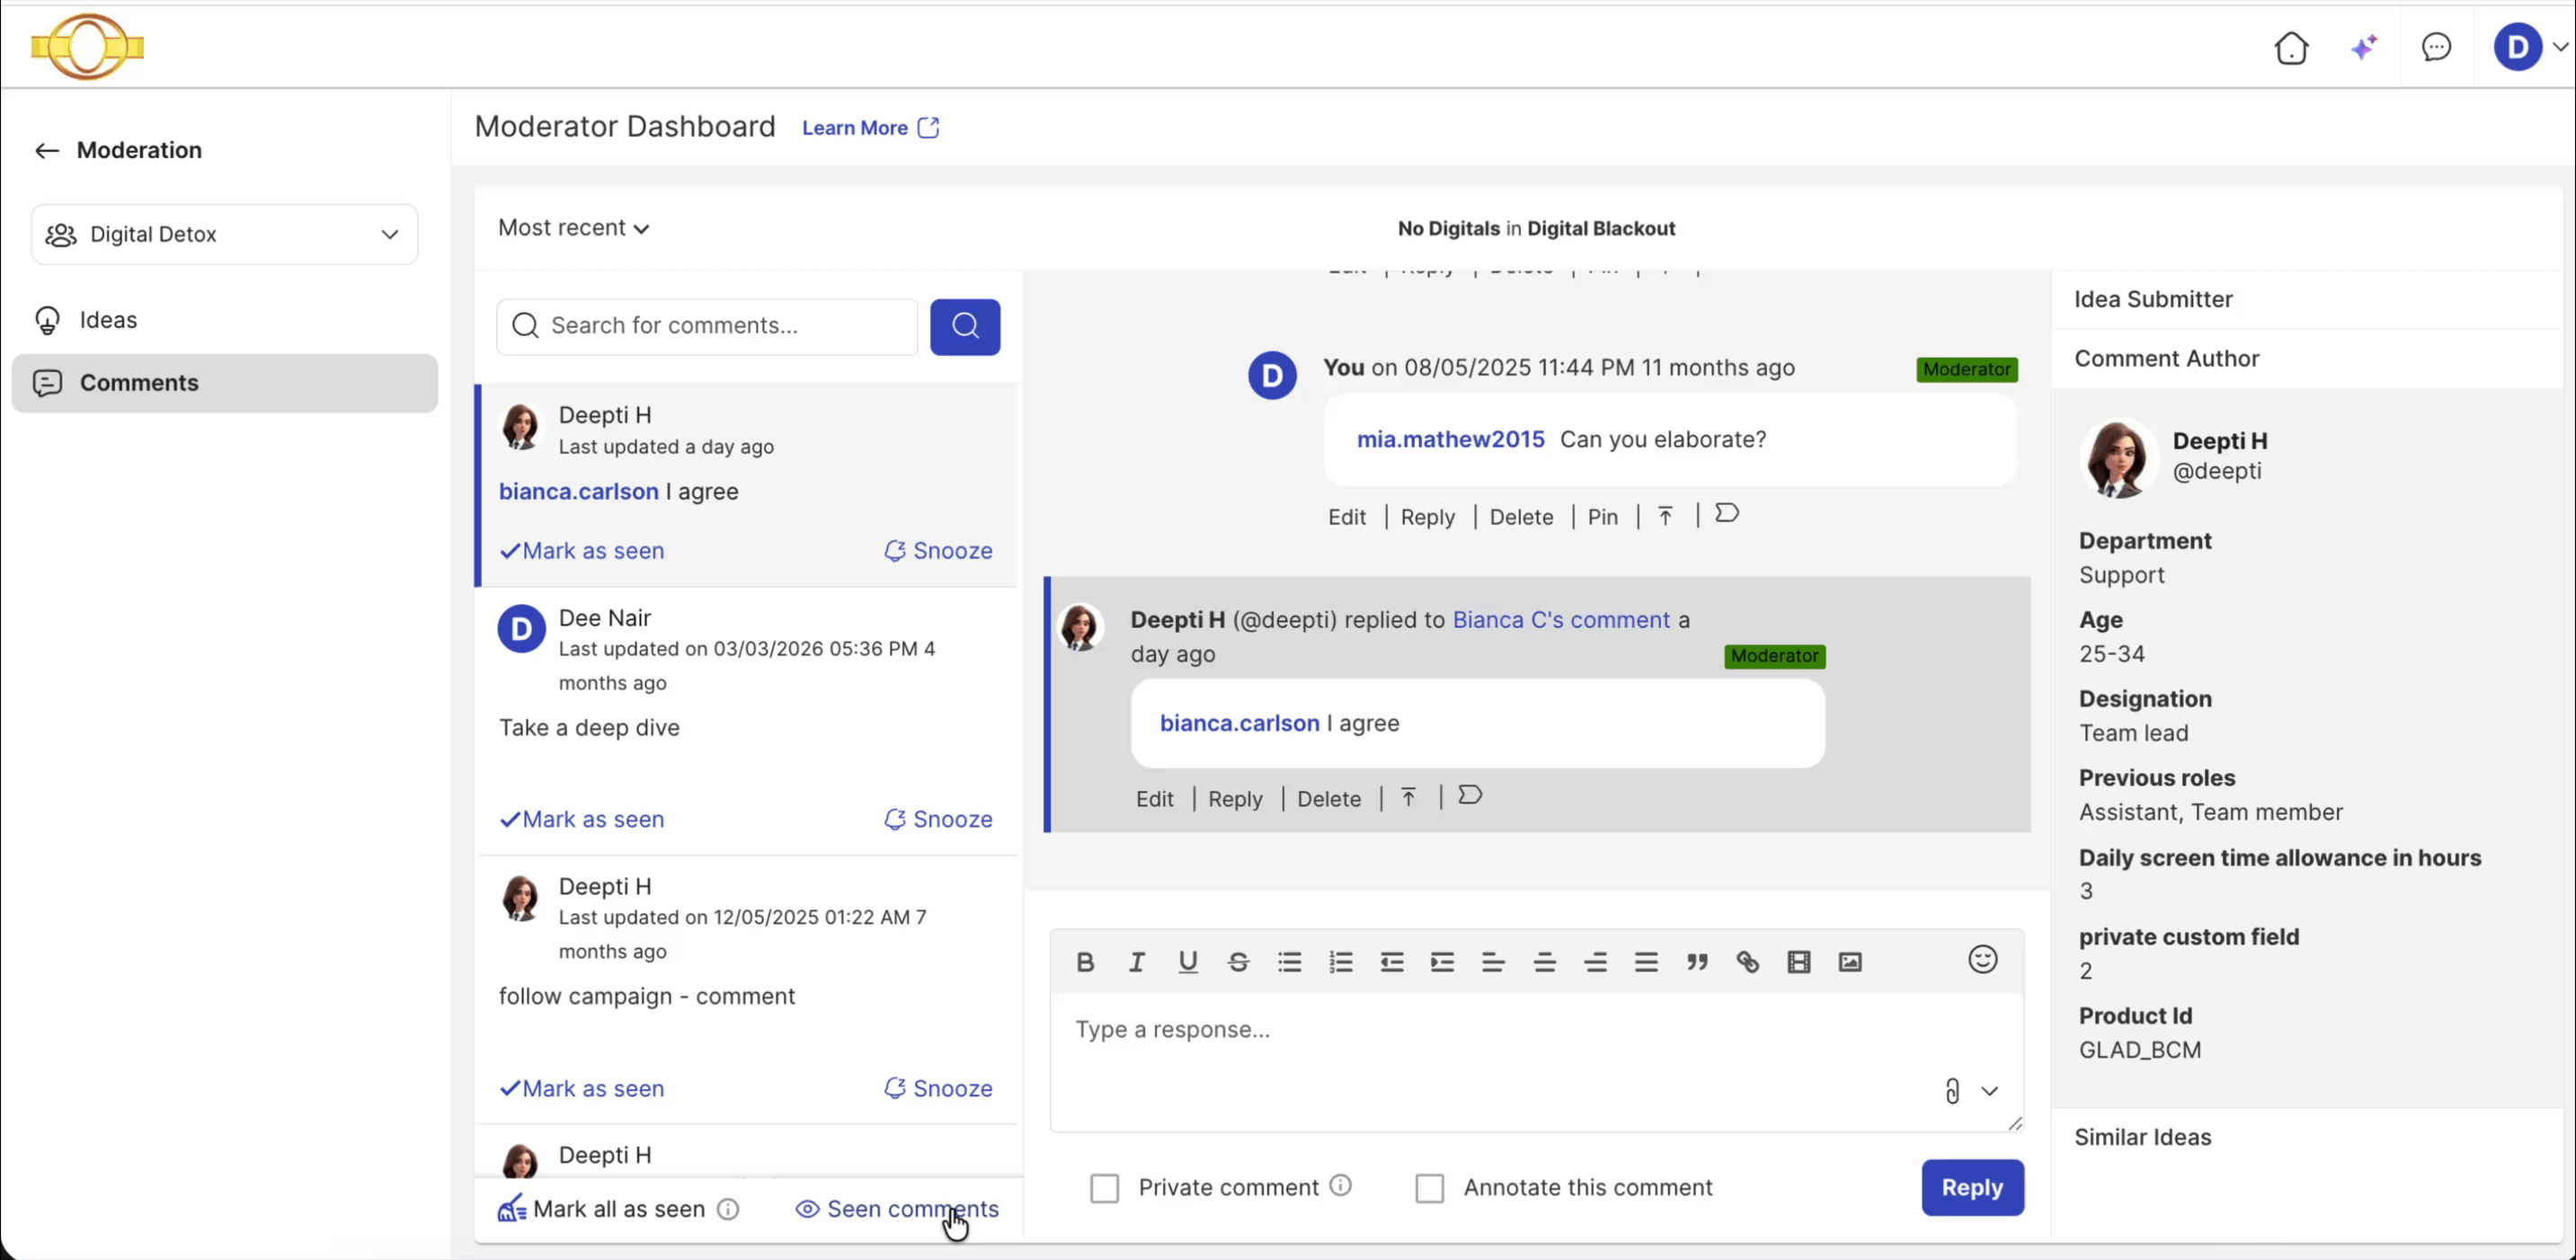Pin the 'Can you elaborate?' comment
The height and width of the screenshot is (1260, 2576).
[x=1602, y=517]
